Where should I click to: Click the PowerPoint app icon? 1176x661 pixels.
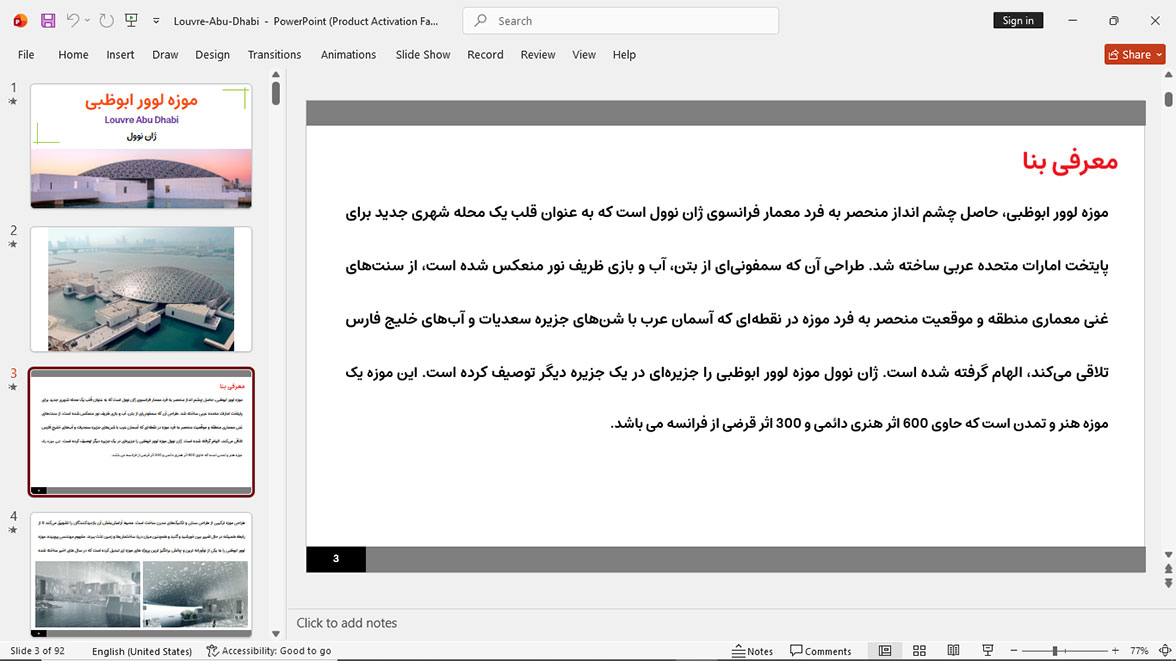click(20, 21)
